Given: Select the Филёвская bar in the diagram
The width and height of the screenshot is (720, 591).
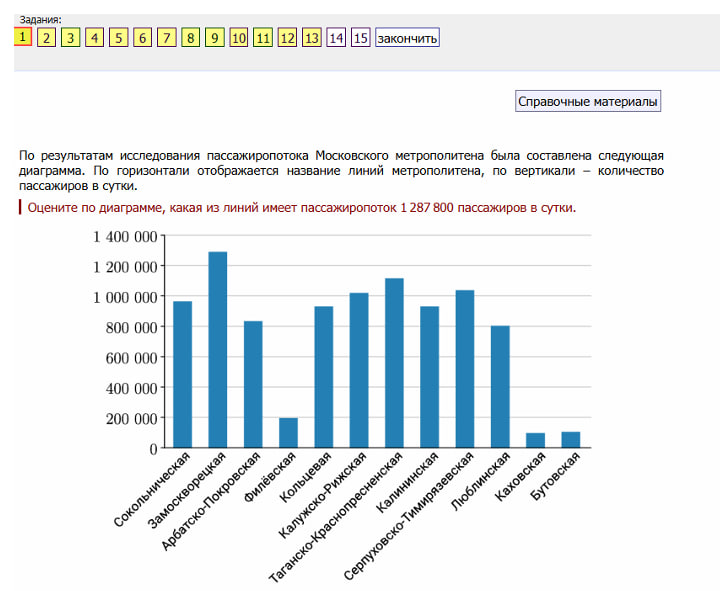Looking at the screenshot, I should coord(288,433).
